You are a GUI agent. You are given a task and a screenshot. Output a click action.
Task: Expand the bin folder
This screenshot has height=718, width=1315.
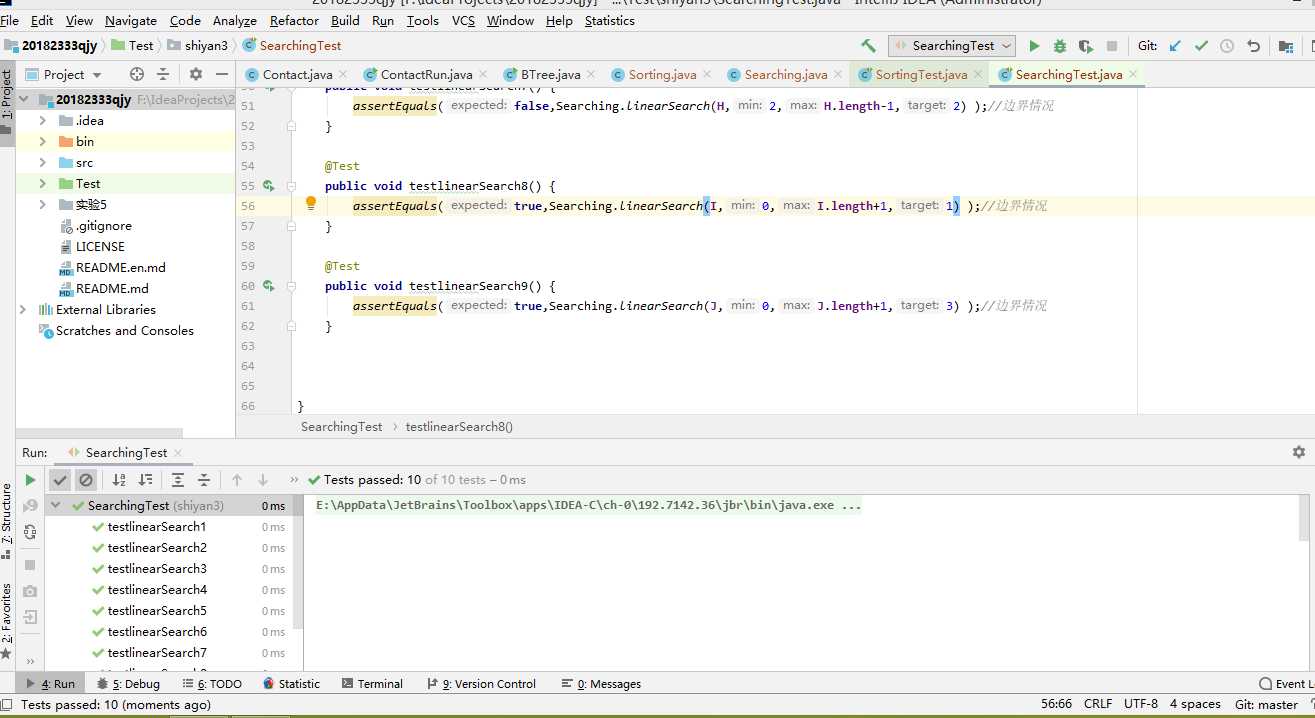pos(42,141)
